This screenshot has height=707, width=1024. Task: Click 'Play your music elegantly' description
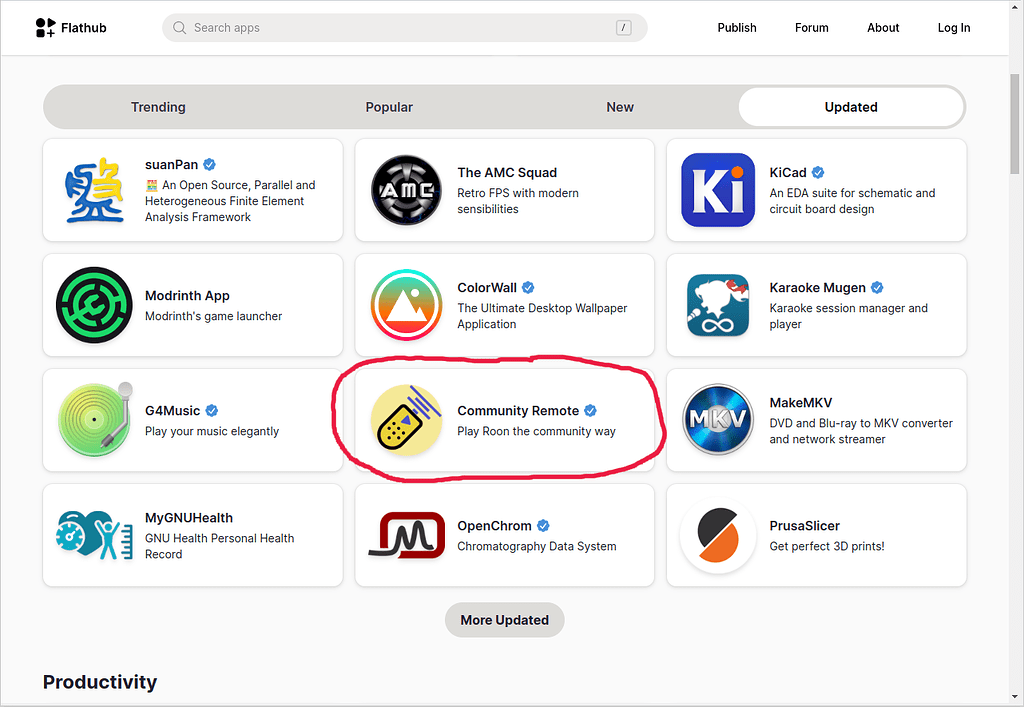[212, 432]
